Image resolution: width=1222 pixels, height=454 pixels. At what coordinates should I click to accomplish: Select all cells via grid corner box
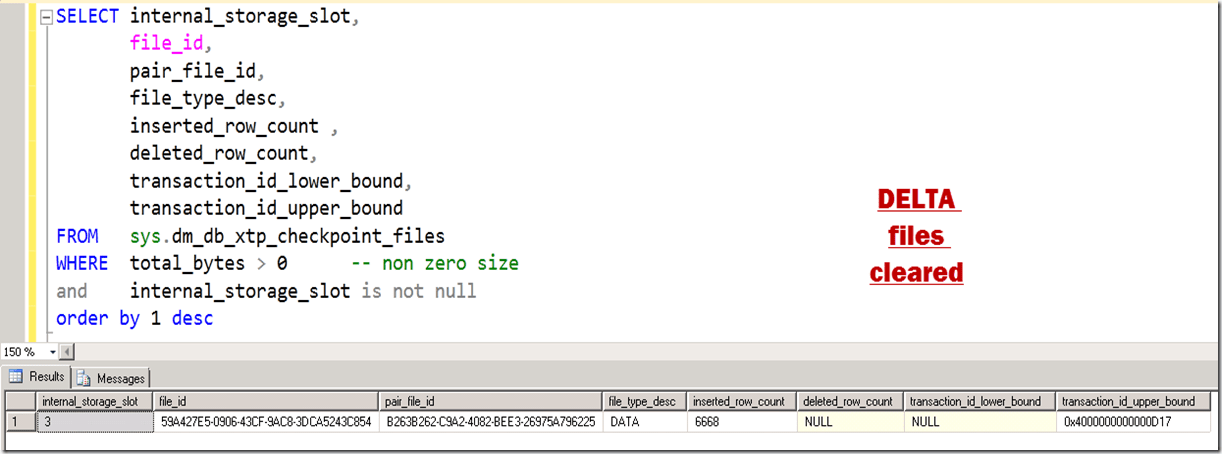pyautogui.click(x=20, y=401)
